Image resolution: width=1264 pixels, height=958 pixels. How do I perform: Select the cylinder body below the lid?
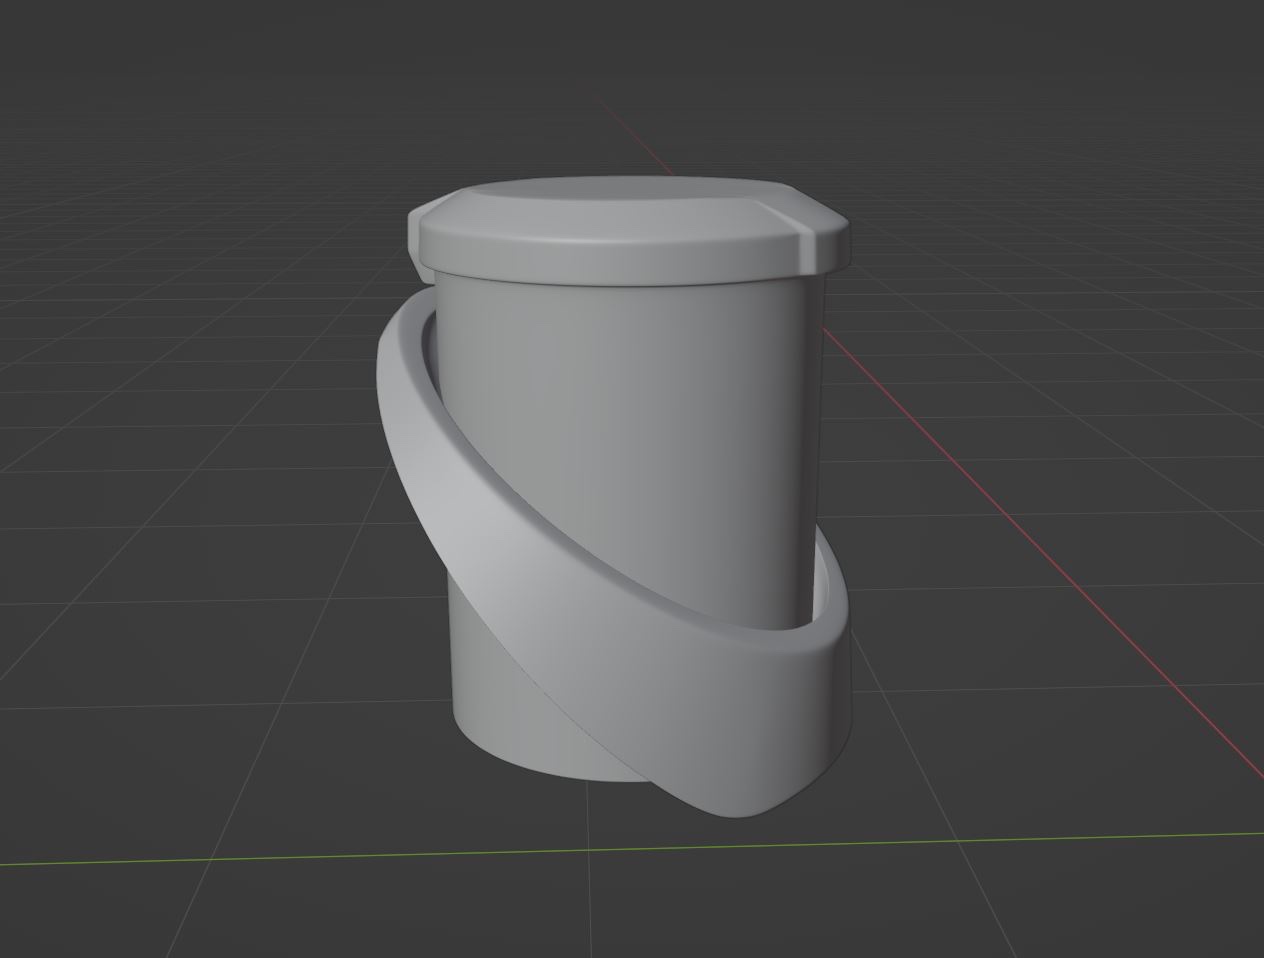click(x=620, y=400)
